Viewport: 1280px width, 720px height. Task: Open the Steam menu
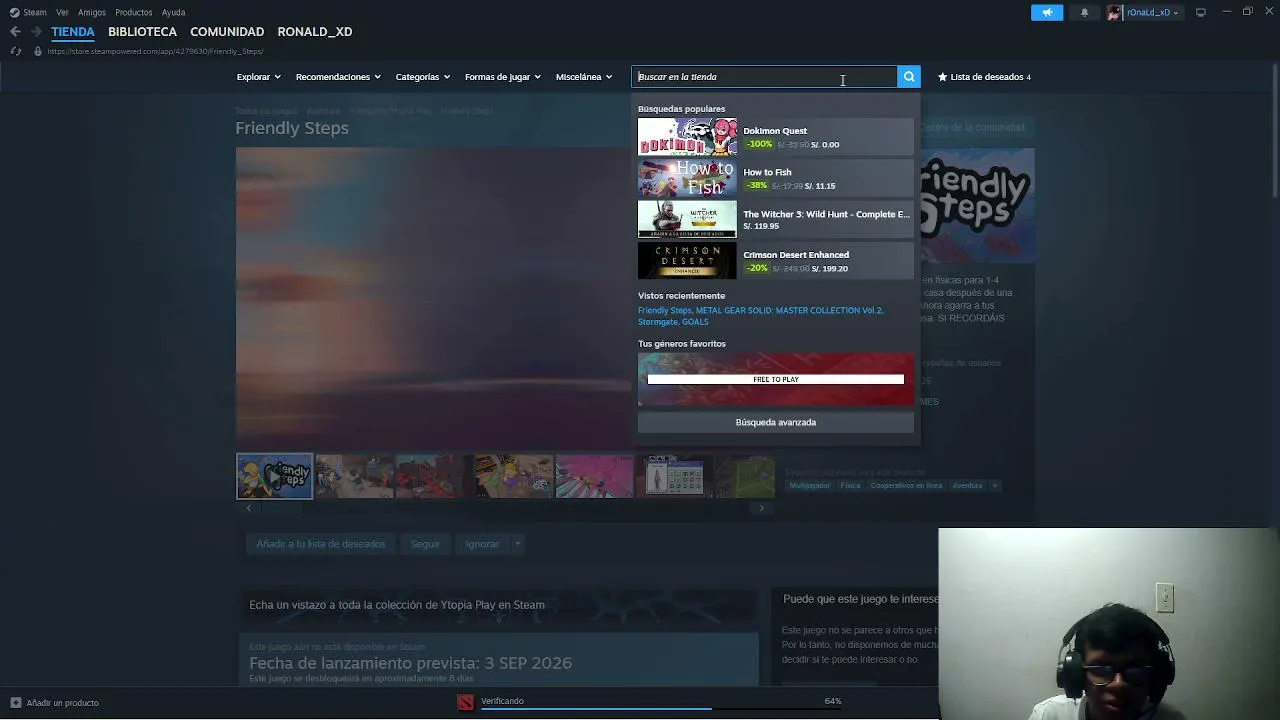[35, 12]
